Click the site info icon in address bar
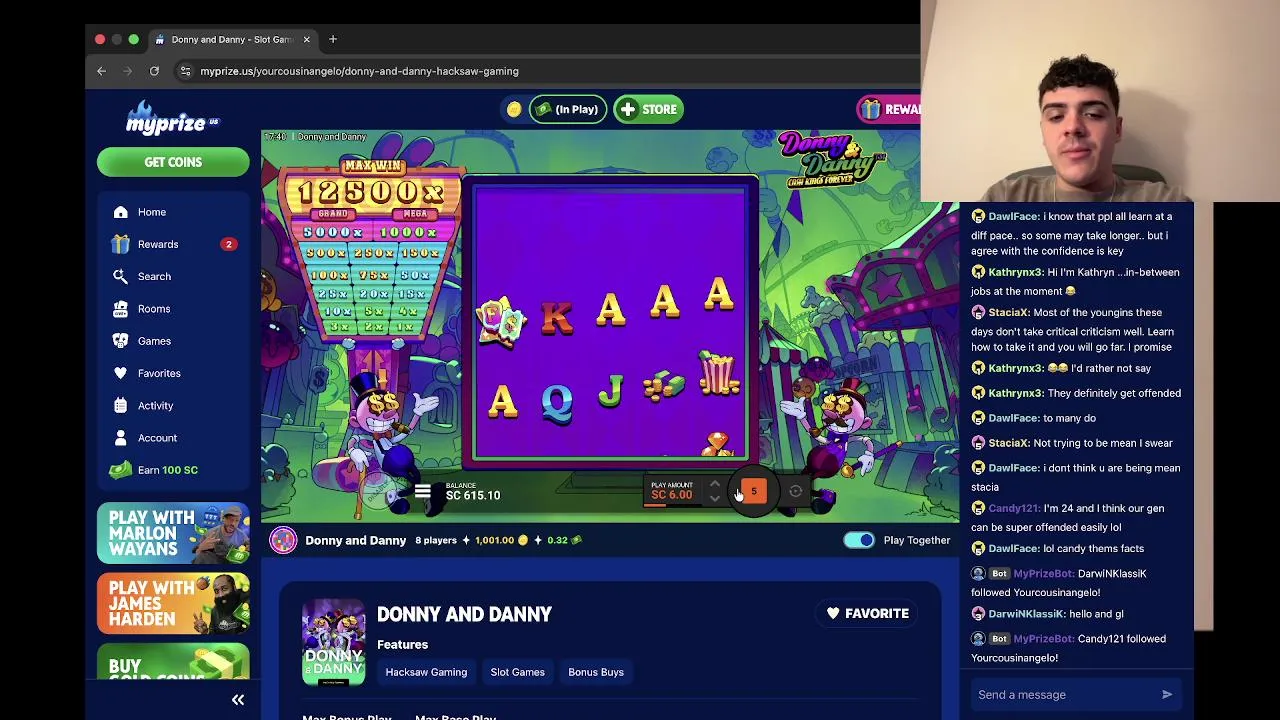 (185, 71)
